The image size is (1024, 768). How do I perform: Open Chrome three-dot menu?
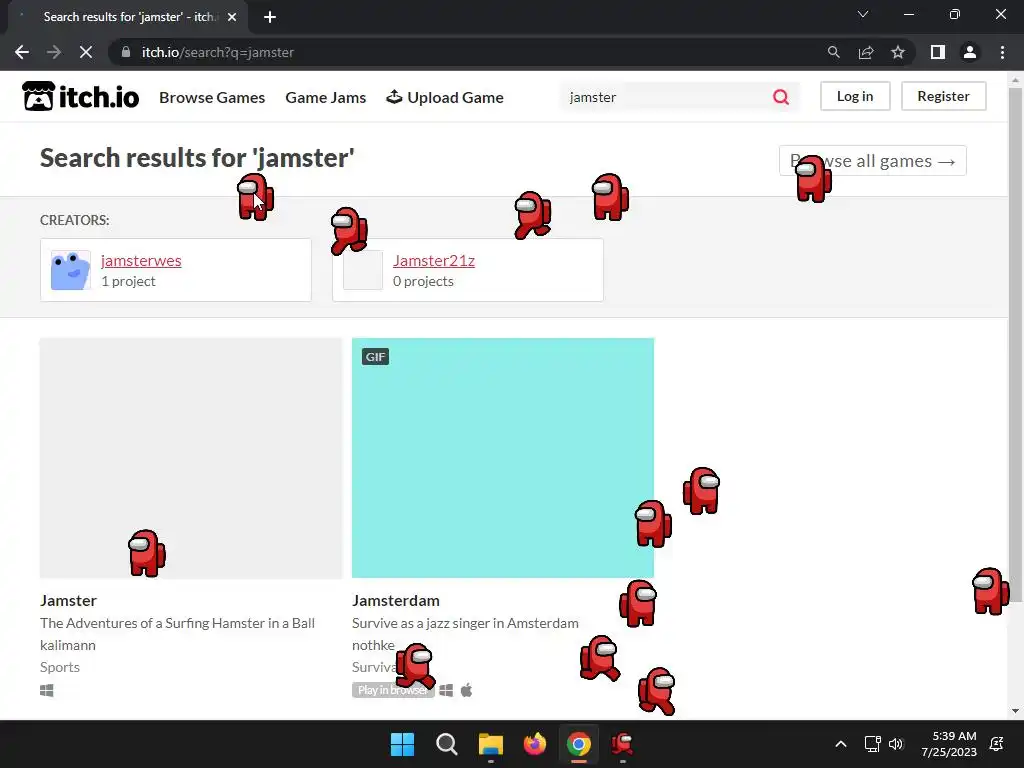click(x=1002, y=52)
